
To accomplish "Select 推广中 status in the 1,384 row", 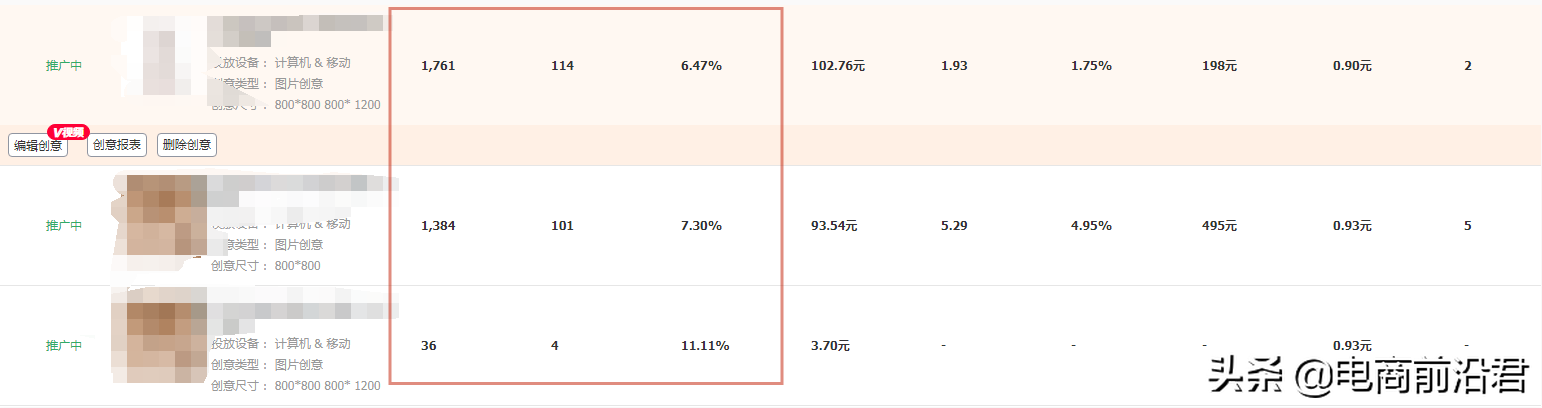I will coord(64,226).
